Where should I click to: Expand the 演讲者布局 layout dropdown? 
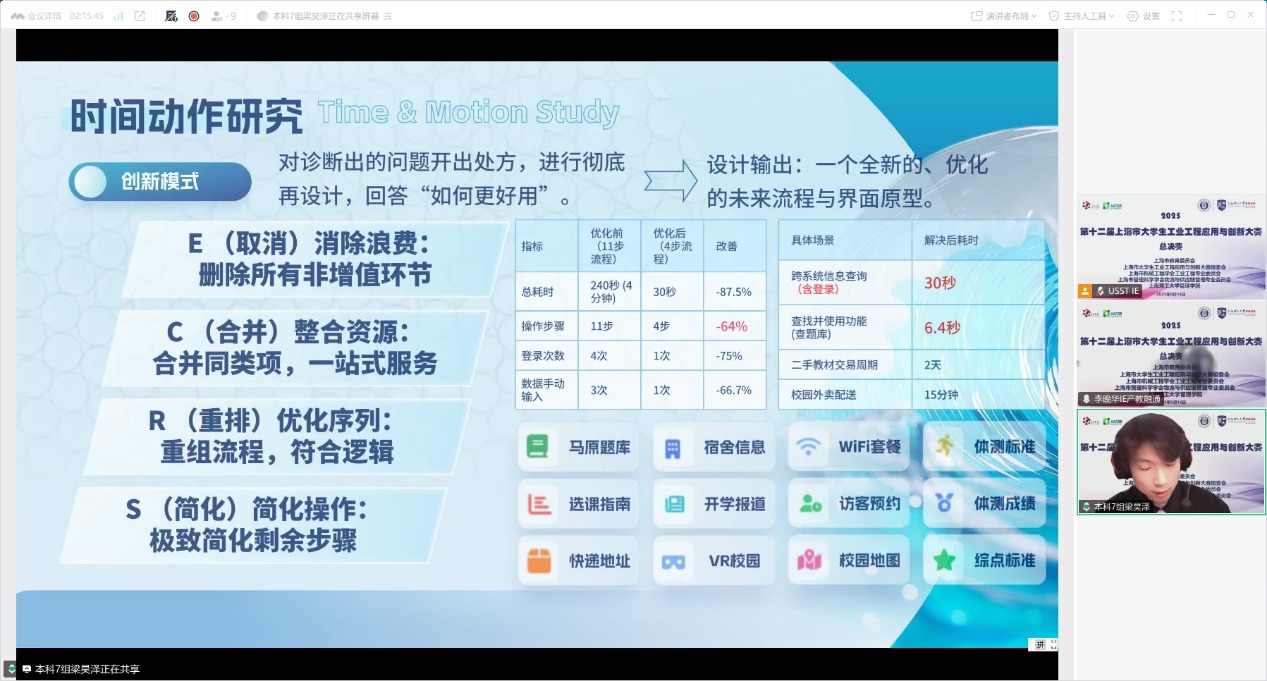click(x=1003, y=16)
